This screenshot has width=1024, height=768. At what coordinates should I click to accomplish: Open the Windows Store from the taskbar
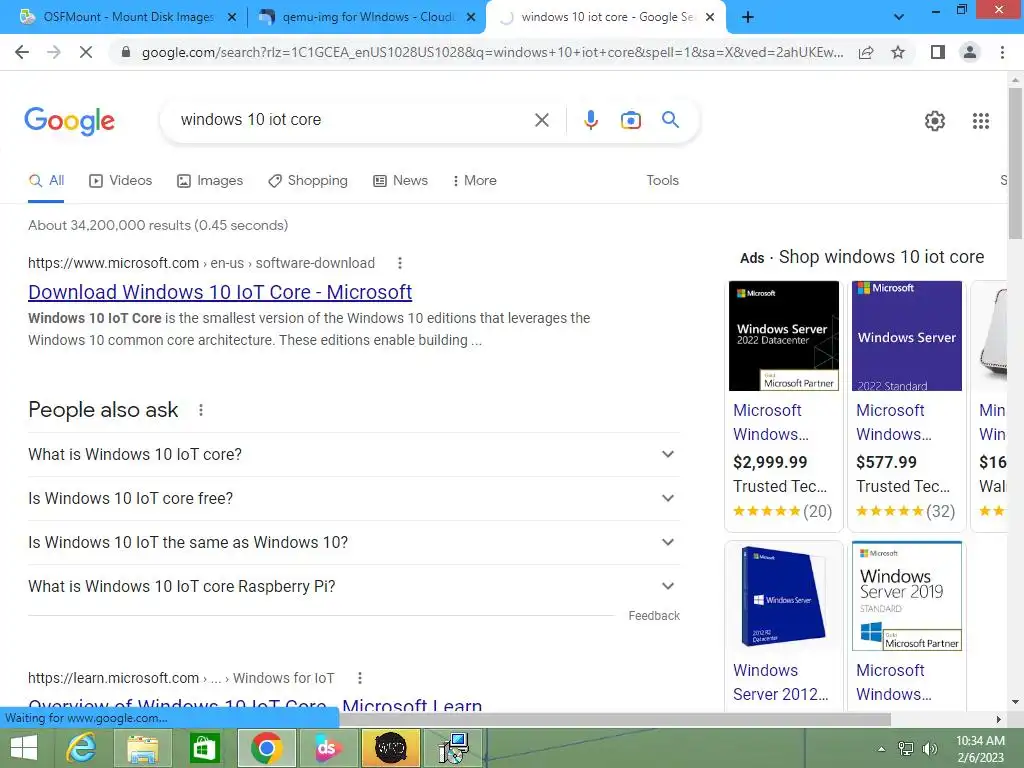click(204, 748)
